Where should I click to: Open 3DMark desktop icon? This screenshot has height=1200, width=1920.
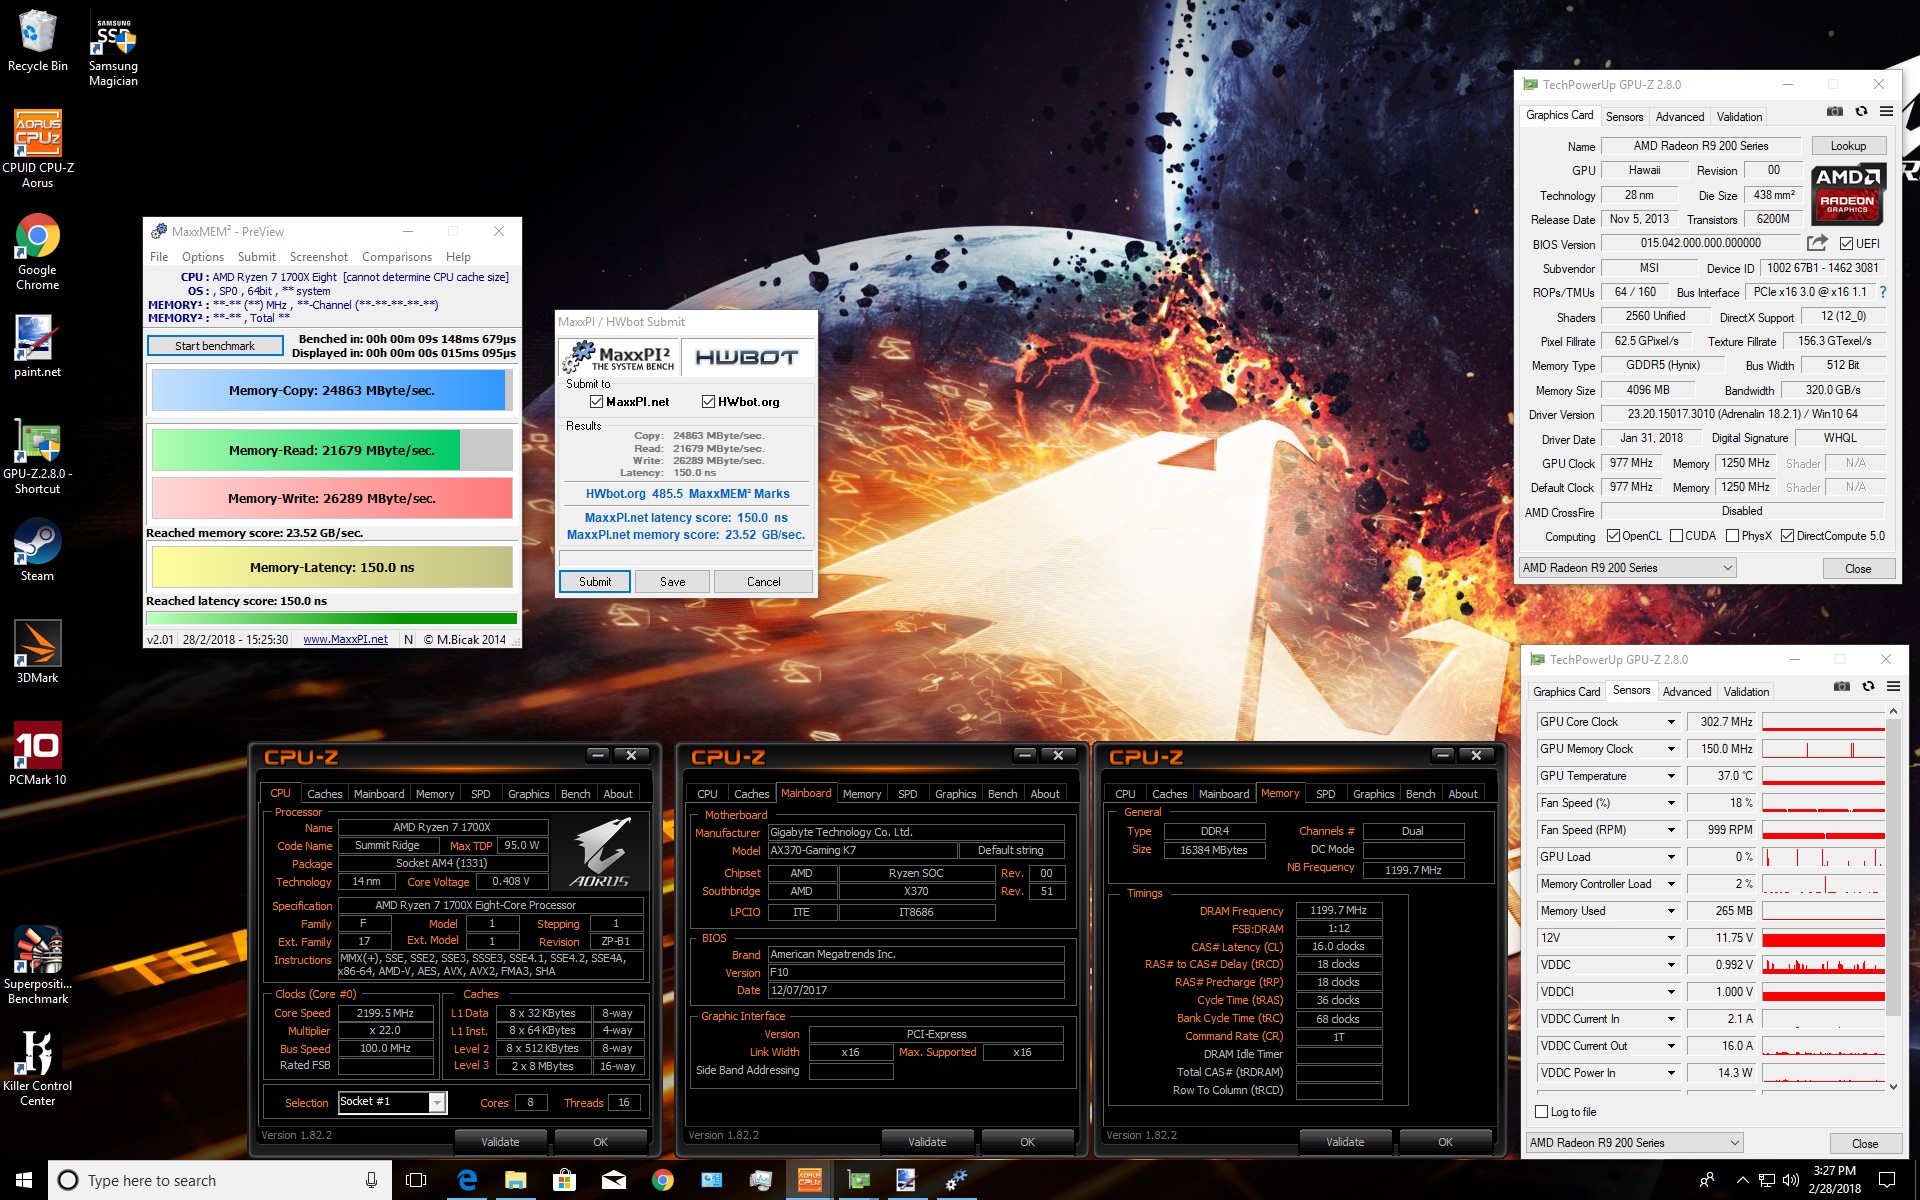pos(37,652)
